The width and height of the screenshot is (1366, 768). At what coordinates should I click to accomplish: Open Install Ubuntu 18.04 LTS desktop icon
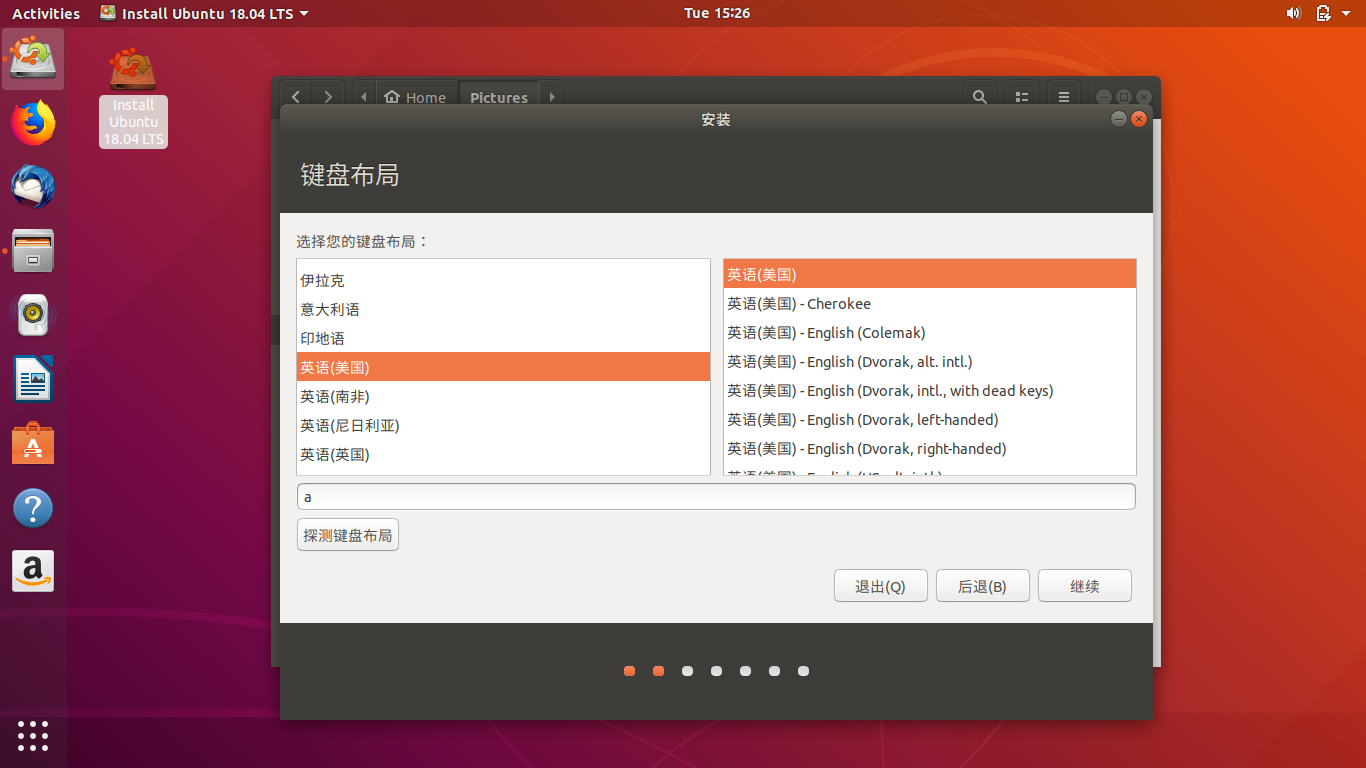pos(133,97)
